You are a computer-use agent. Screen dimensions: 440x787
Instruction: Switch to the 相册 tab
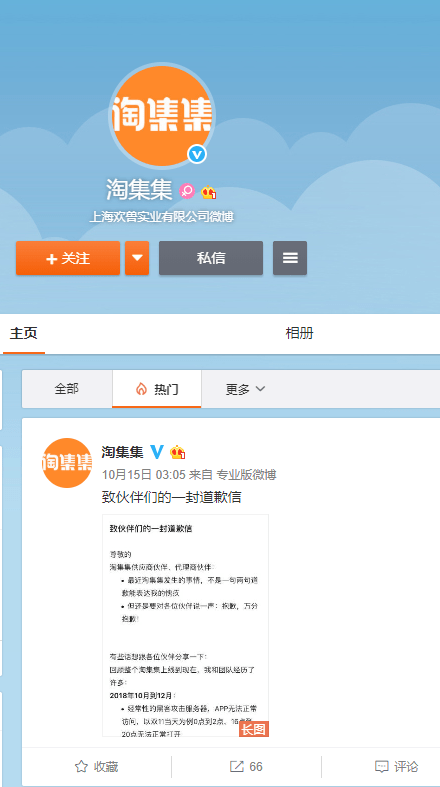click(300, 333)
